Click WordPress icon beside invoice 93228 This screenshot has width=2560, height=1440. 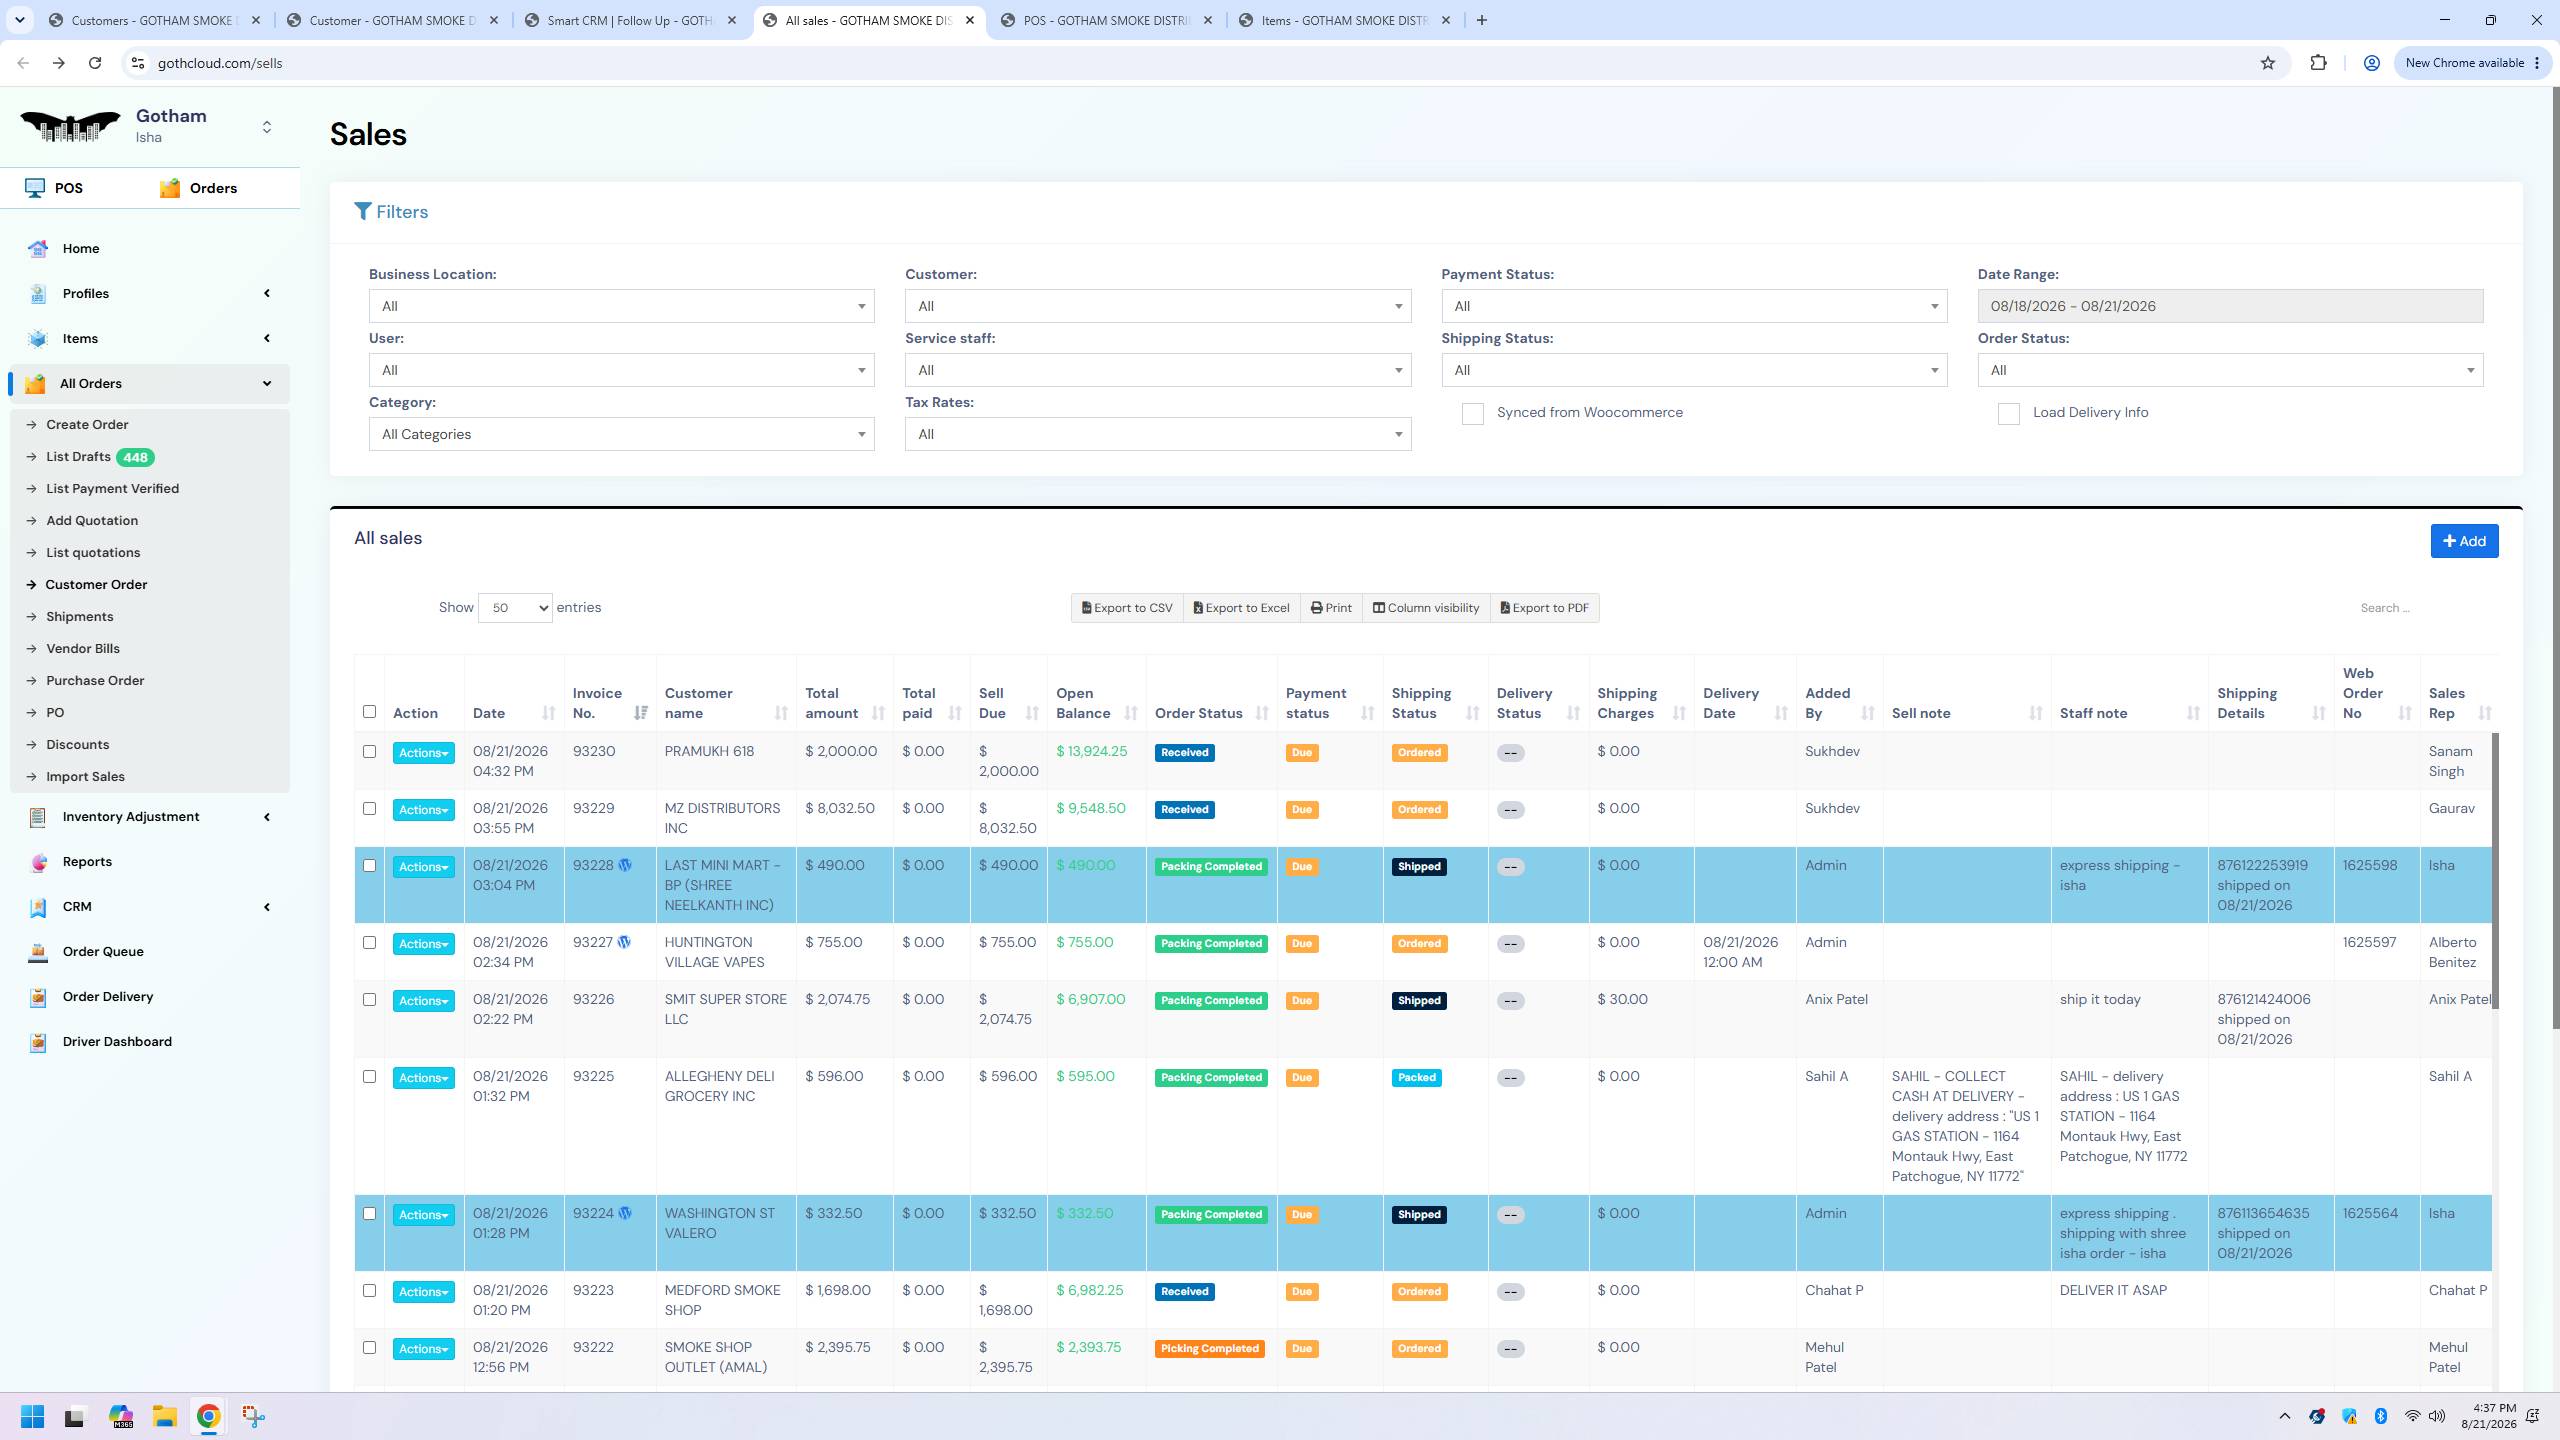tap(625, 865)
